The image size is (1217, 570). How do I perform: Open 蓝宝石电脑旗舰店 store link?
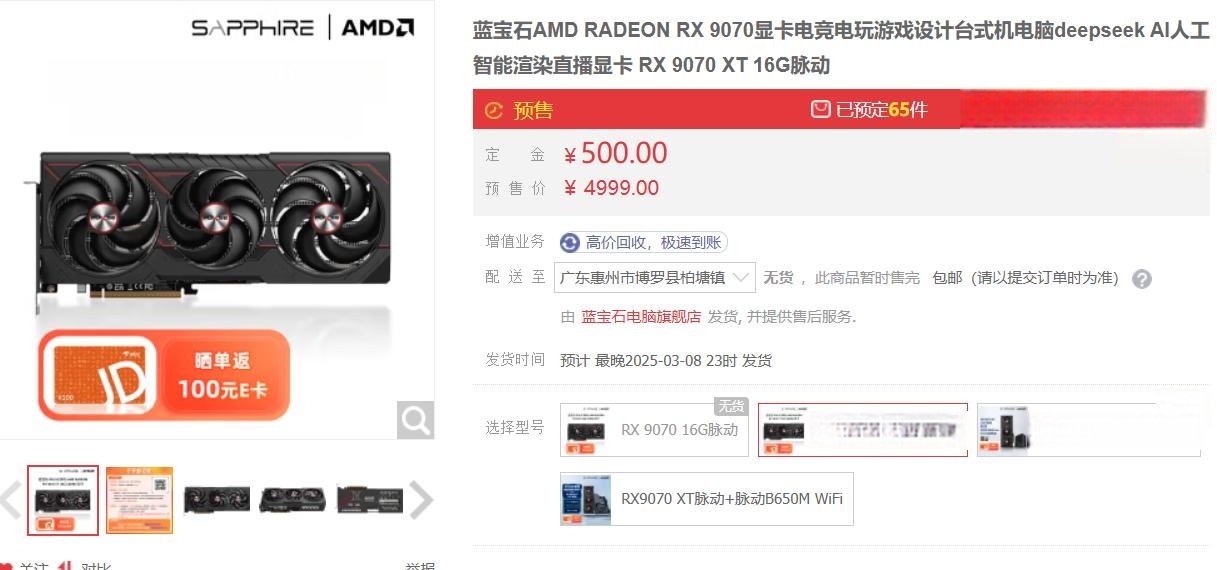point(641,317)
